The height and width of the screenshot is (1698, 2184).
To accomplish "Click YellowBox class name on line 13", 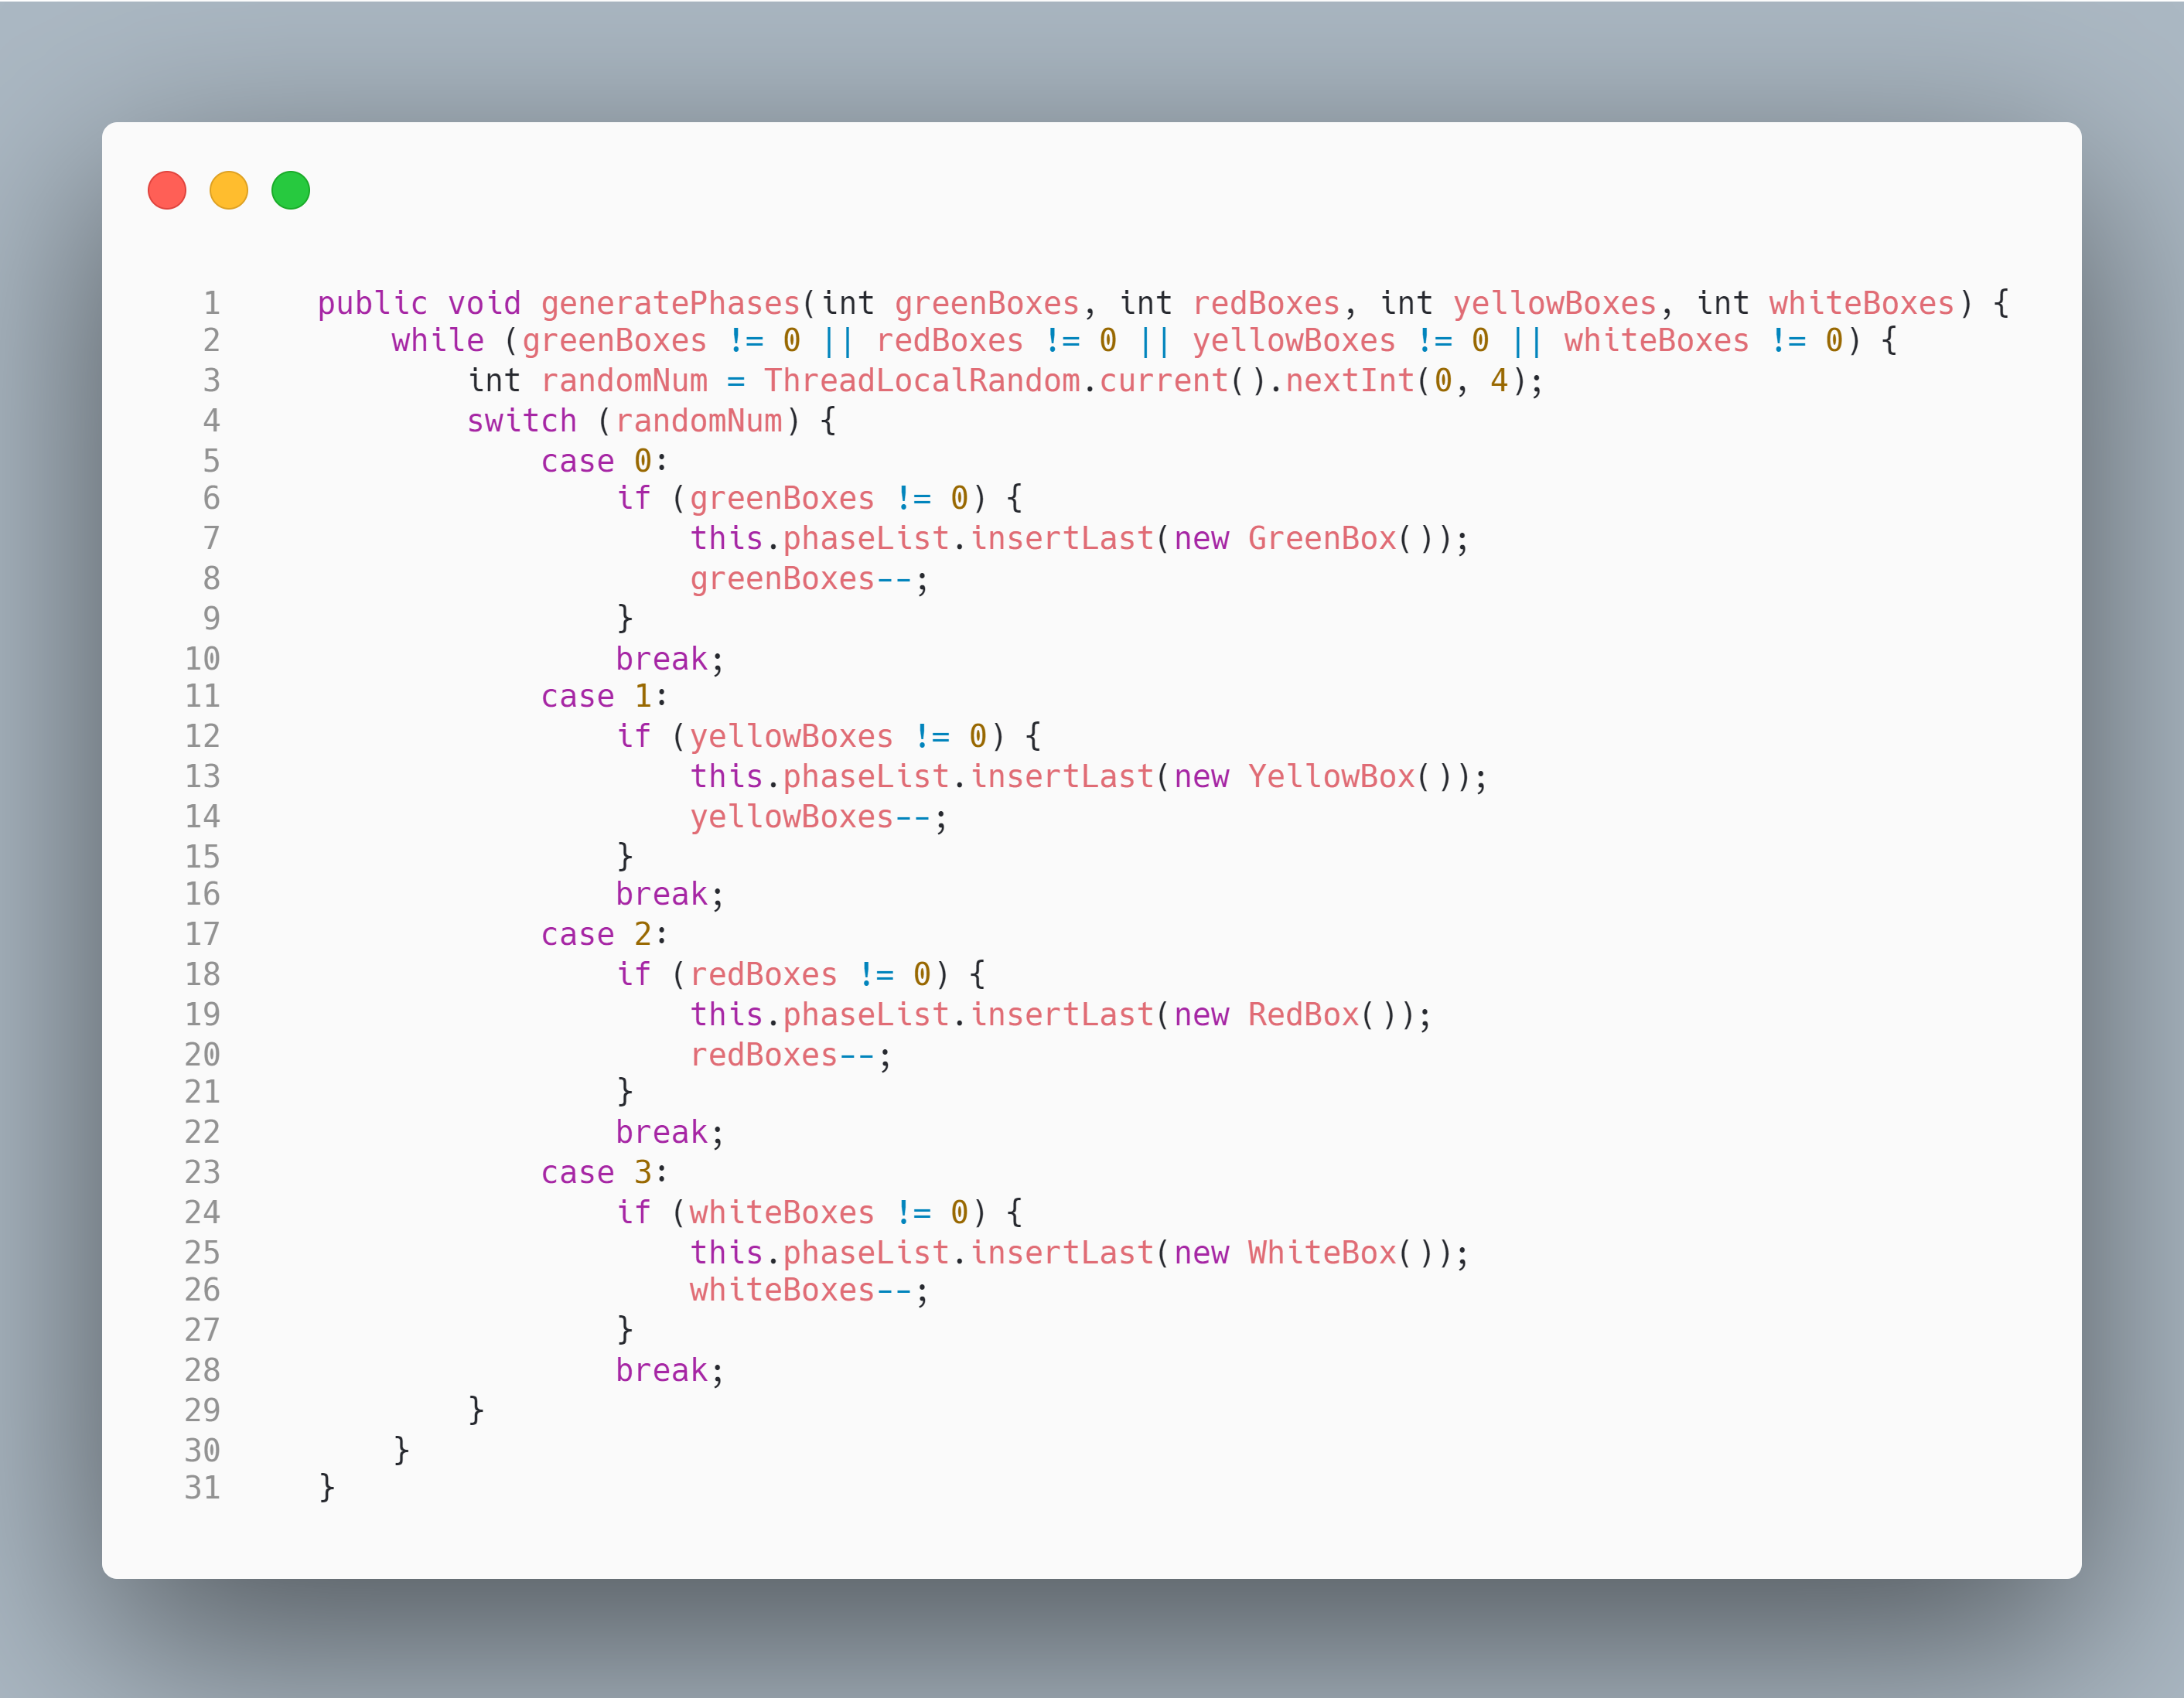I will 1331,777.
